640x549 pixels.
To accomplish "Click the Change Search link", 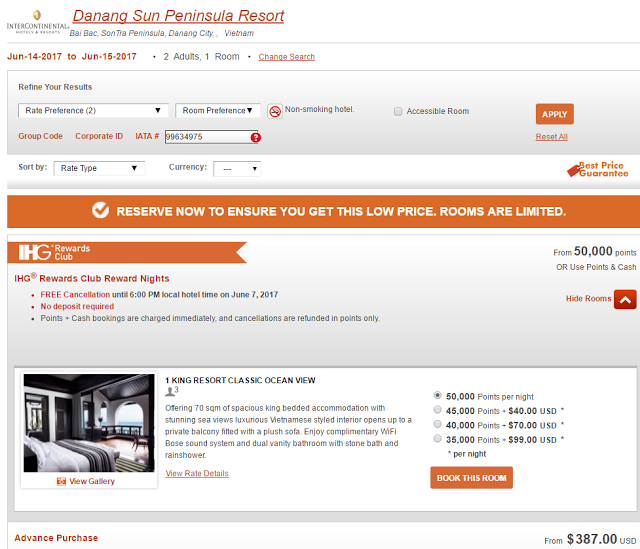I will click(287, 57).
